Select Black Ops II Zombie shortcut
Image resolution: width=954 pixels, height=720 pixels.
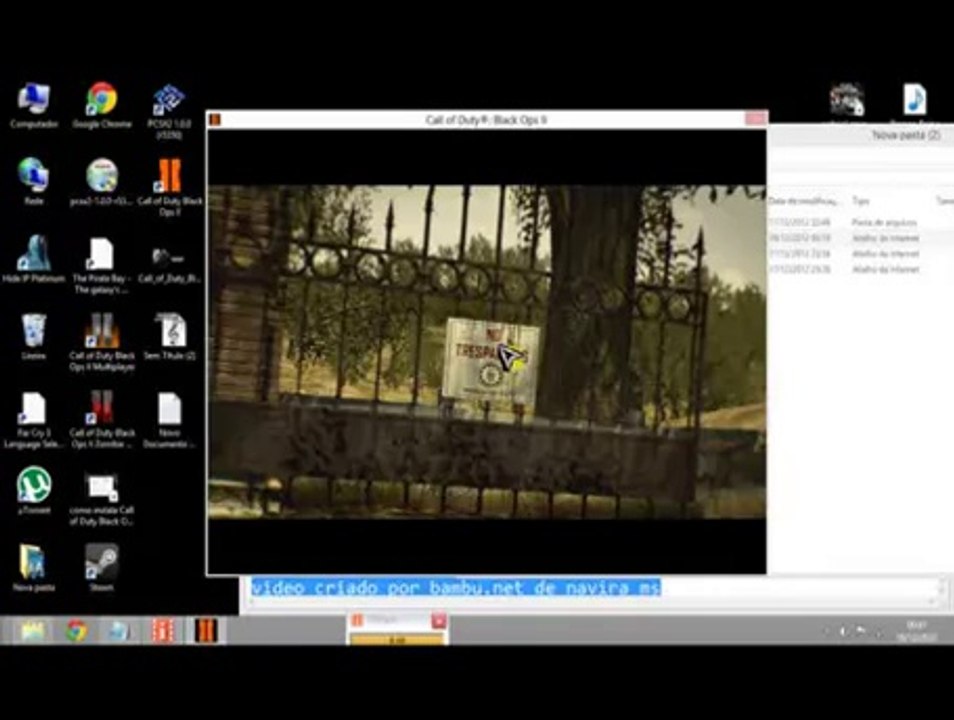pyautogui.click(x=102, y=420)
